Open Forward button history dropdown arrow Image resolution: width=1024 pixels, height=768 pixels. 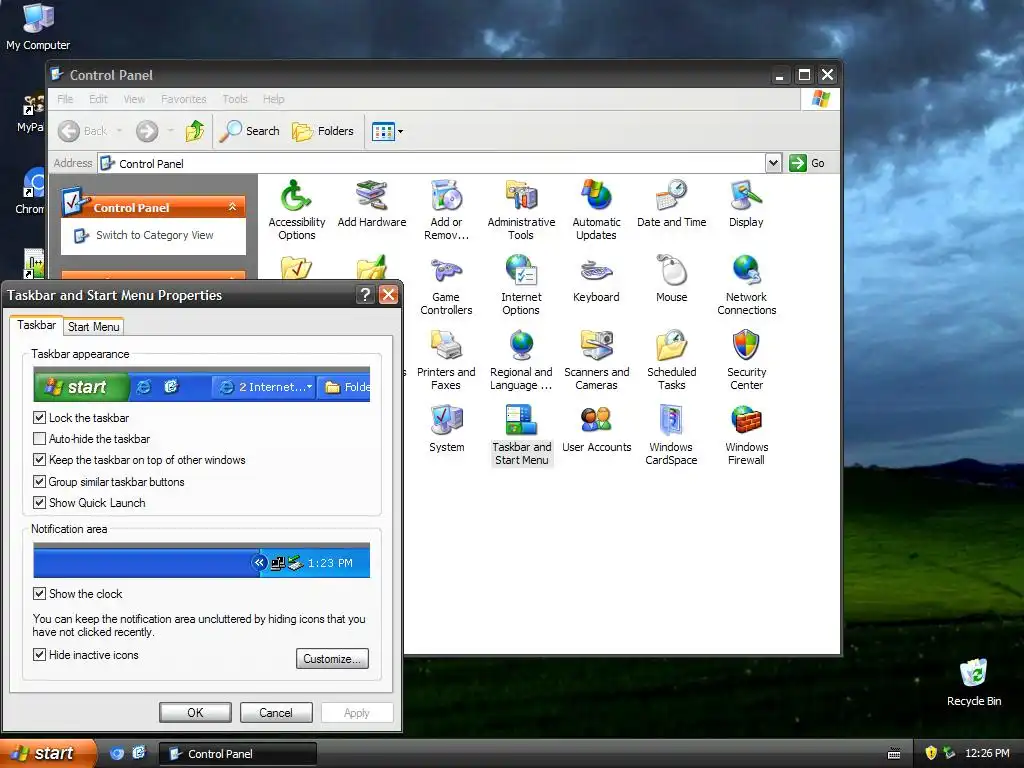tap(171, 131)
